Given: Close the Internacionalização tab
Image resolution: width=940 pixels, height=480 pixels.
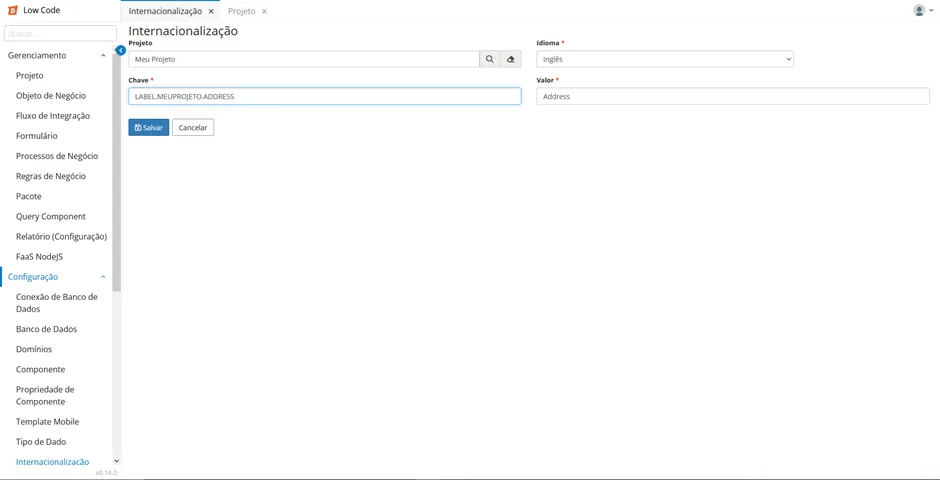Looking at the screenshot, I should tap(211, 11).
